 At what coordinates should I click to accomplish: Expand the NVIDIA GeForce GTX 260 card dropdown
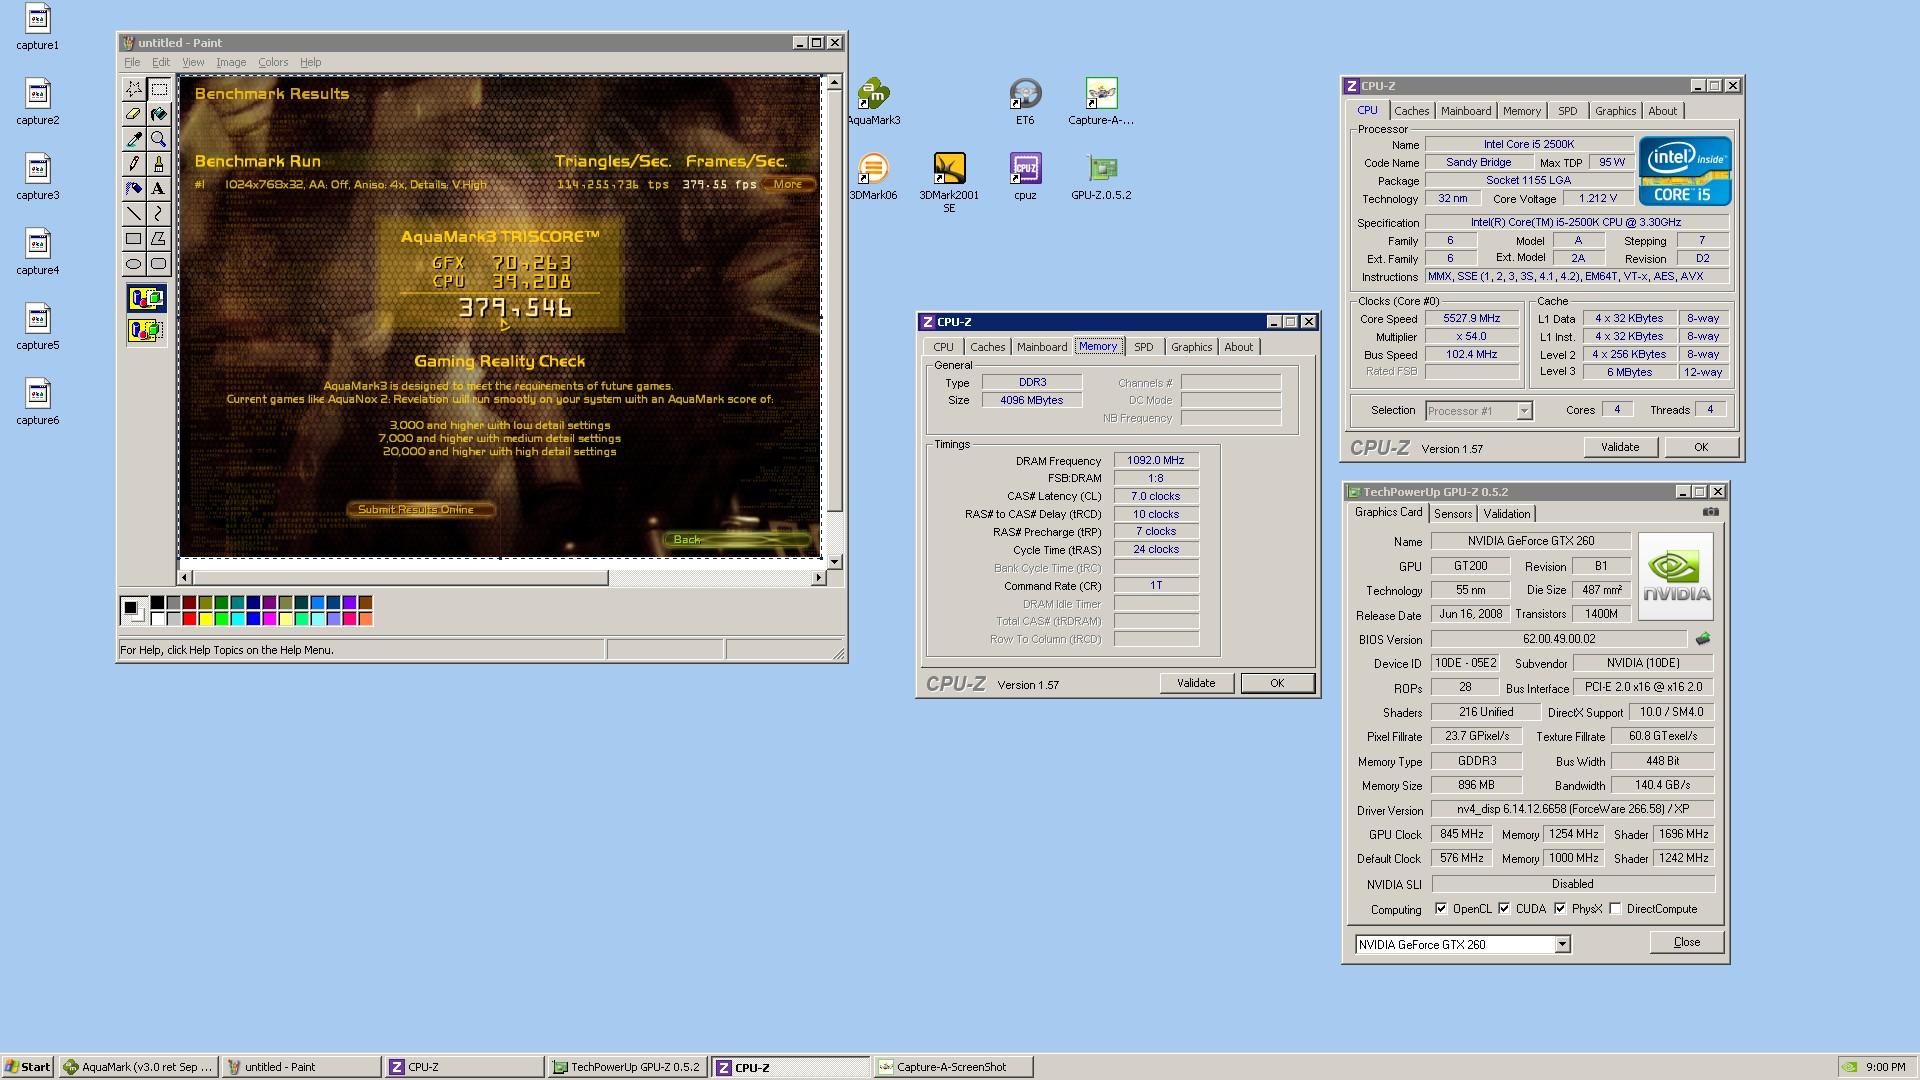point(1562,945)
